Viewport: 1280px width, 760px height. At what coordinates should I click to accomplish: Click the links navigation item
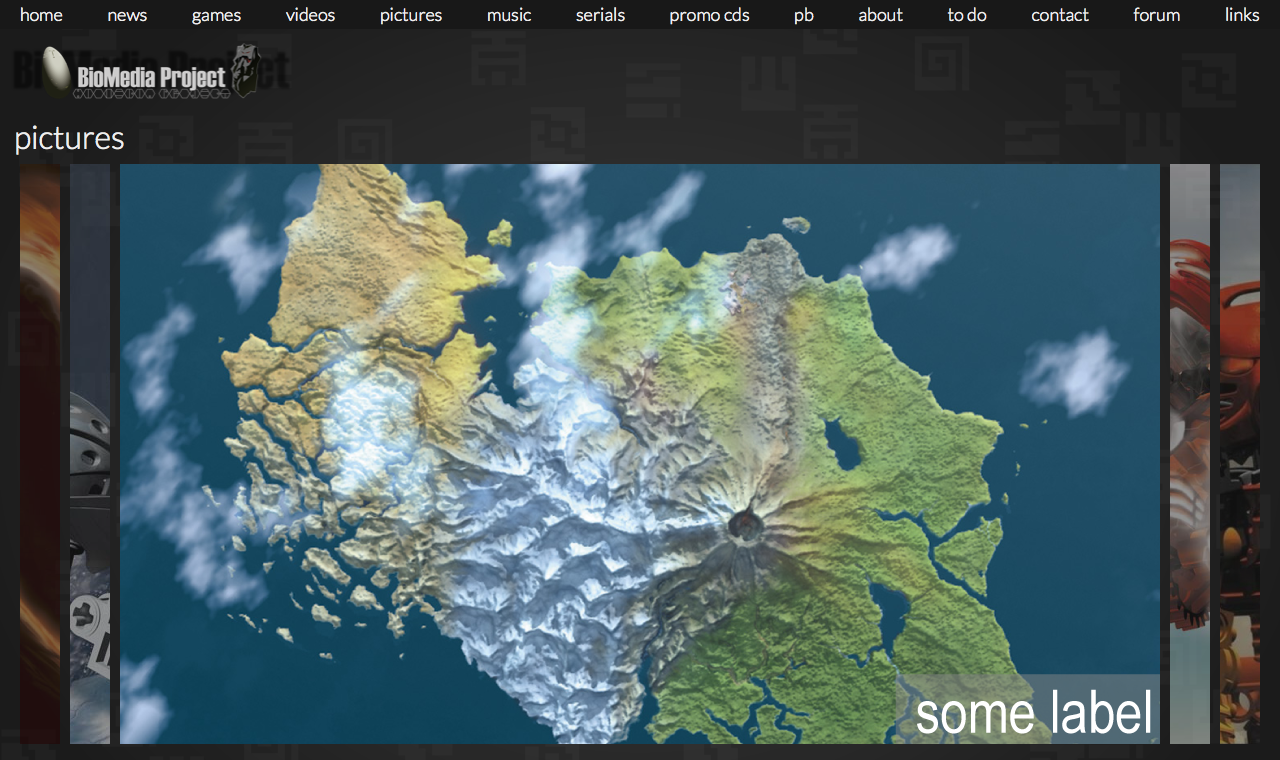(1242, 15)
